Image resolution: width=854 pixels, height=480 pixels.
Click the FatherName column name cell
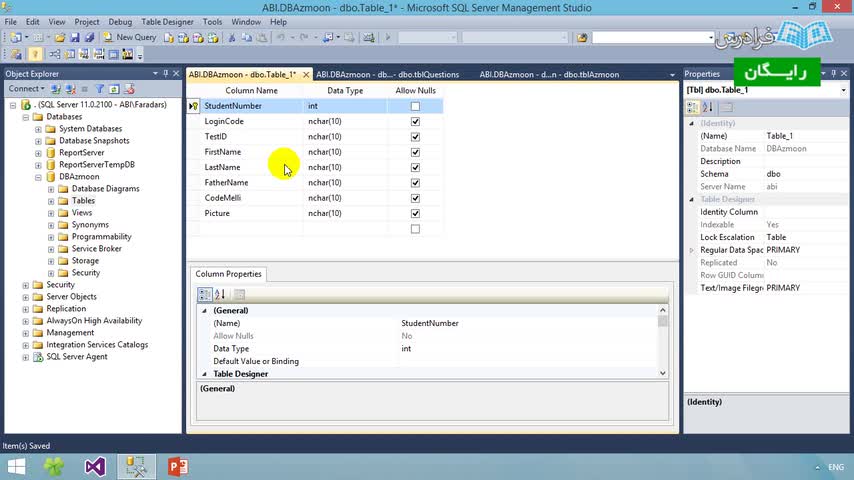(251, 183)
